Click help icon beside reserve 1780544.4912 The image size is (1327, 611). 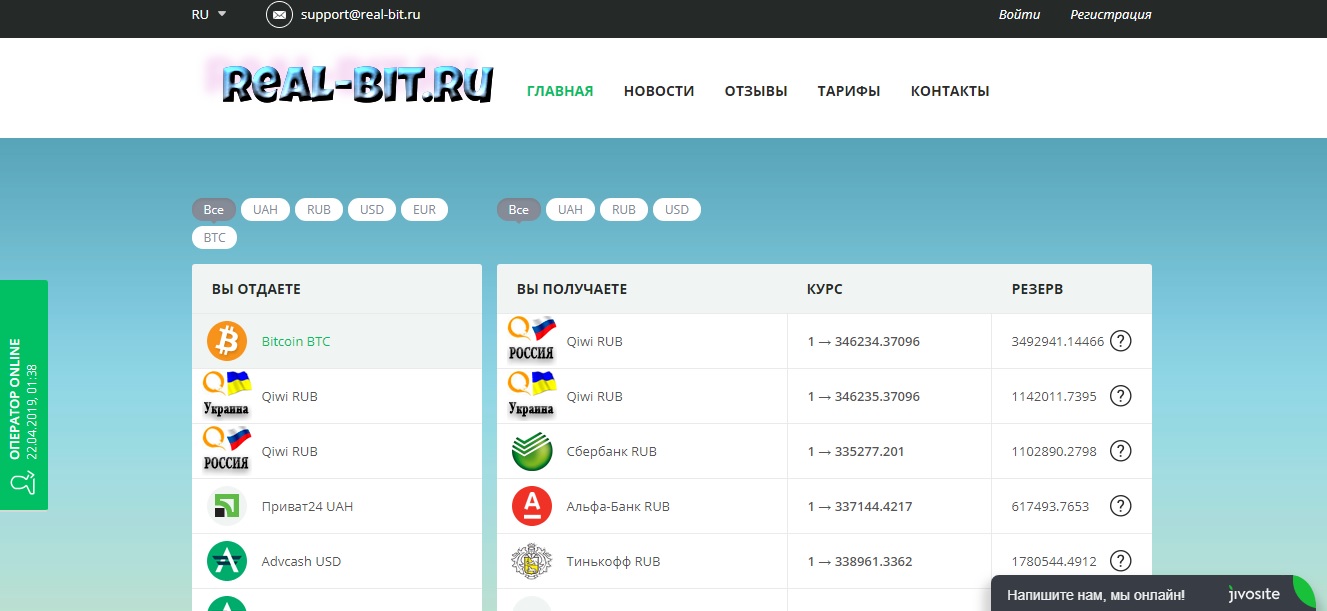tap(1121, 561)
